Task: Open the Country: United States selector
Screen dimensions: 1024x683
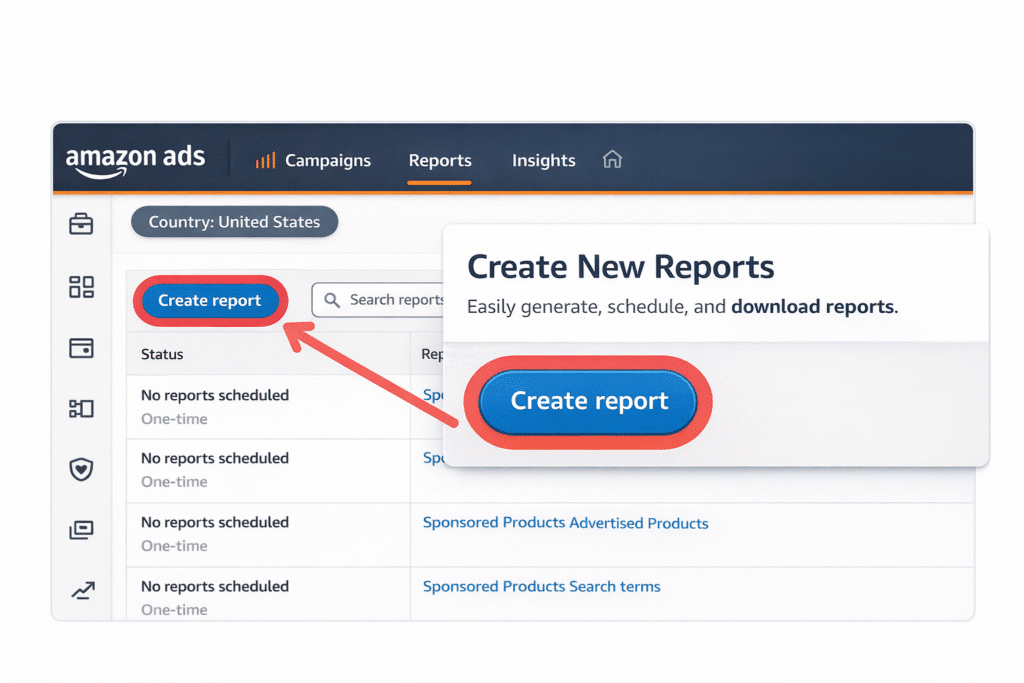Action: pos(234,222)
